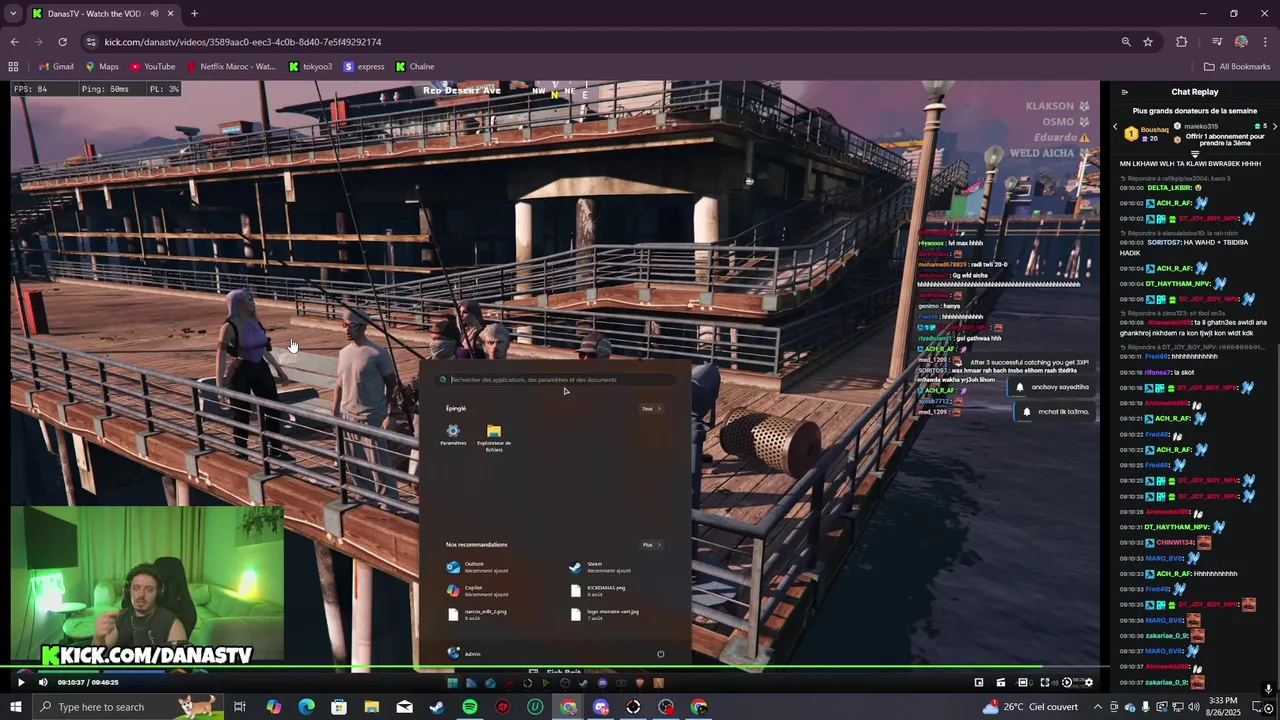This screenshot has width=1280, height=720.
Task: Open the Chrome apps grid shortcut
Action: (13, 67)
